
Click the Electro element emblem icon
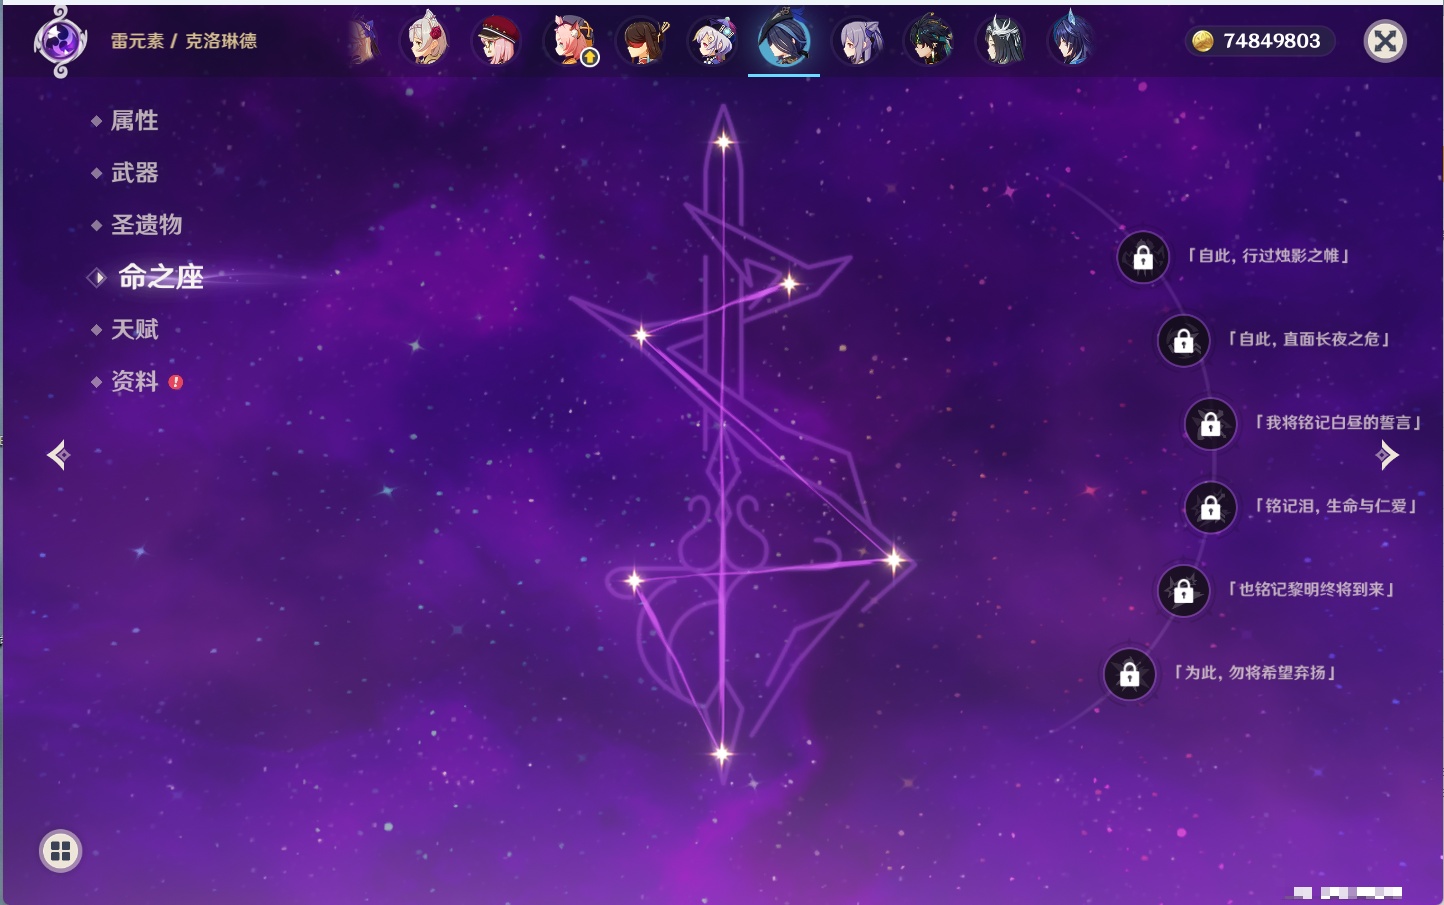pos(60,41)
